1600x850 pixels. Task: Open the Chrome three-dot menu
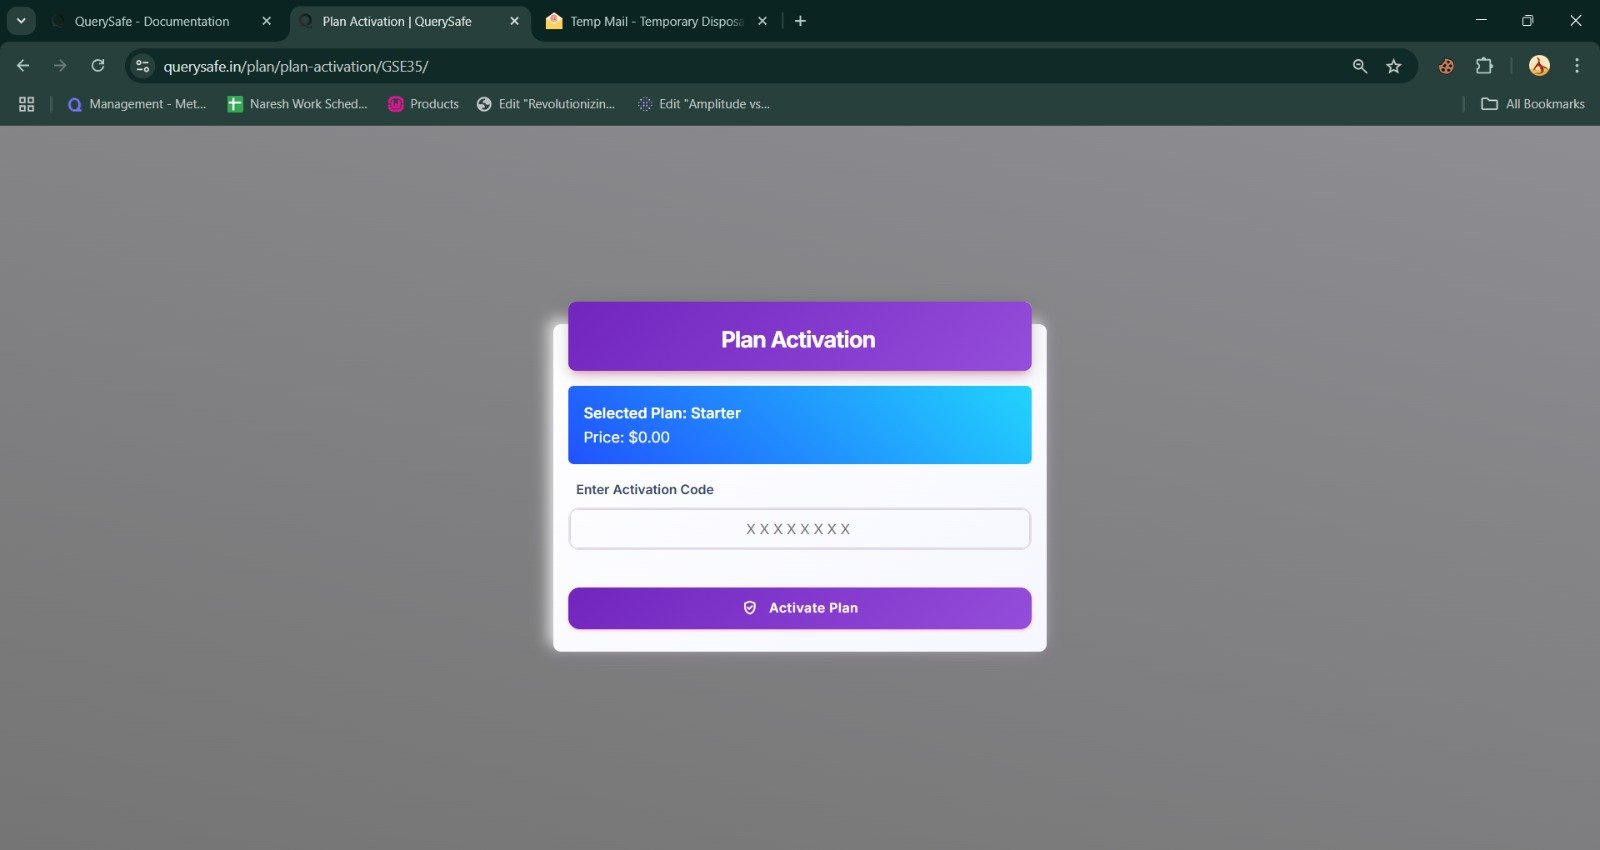click(1577, 66)
